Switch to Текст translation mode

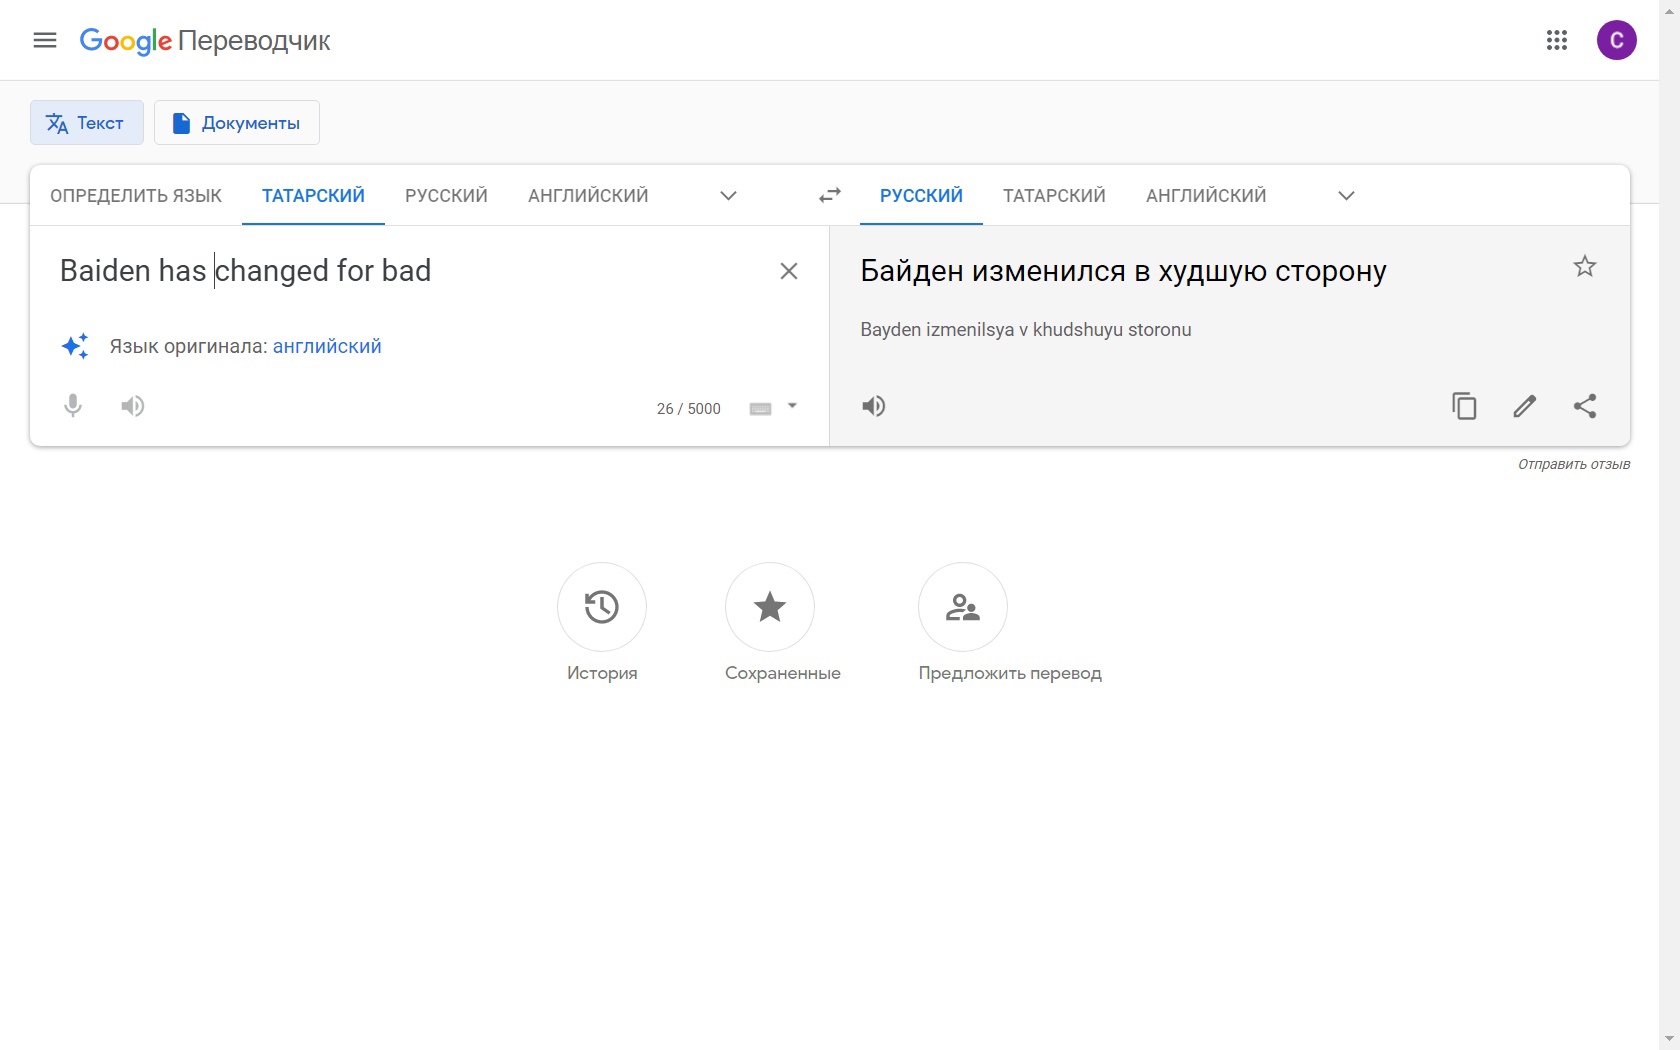coord(87,123)
